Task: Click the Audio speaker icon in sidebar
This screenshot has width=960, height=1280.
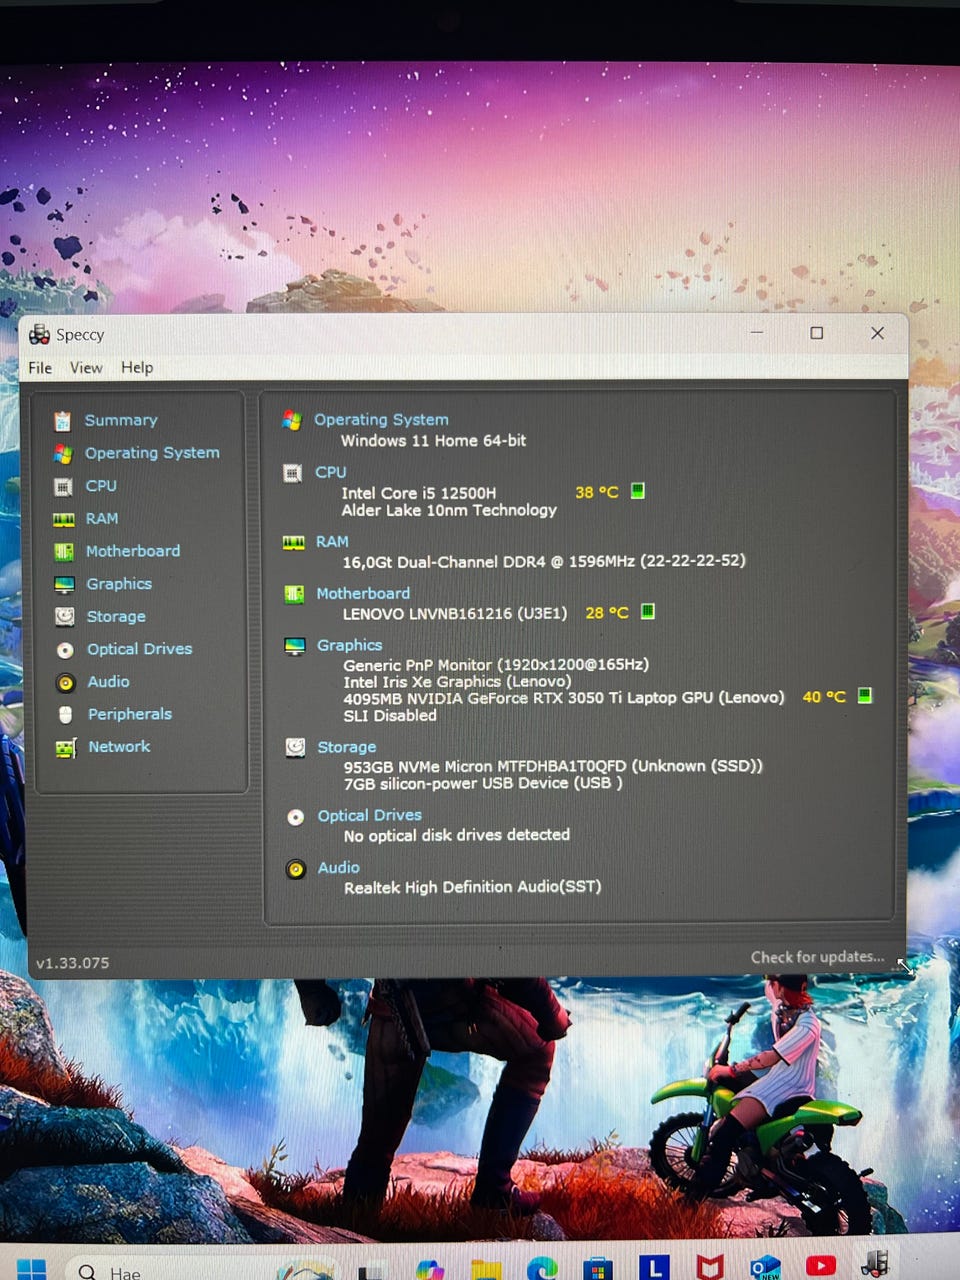Action: (x=66, y=683)
